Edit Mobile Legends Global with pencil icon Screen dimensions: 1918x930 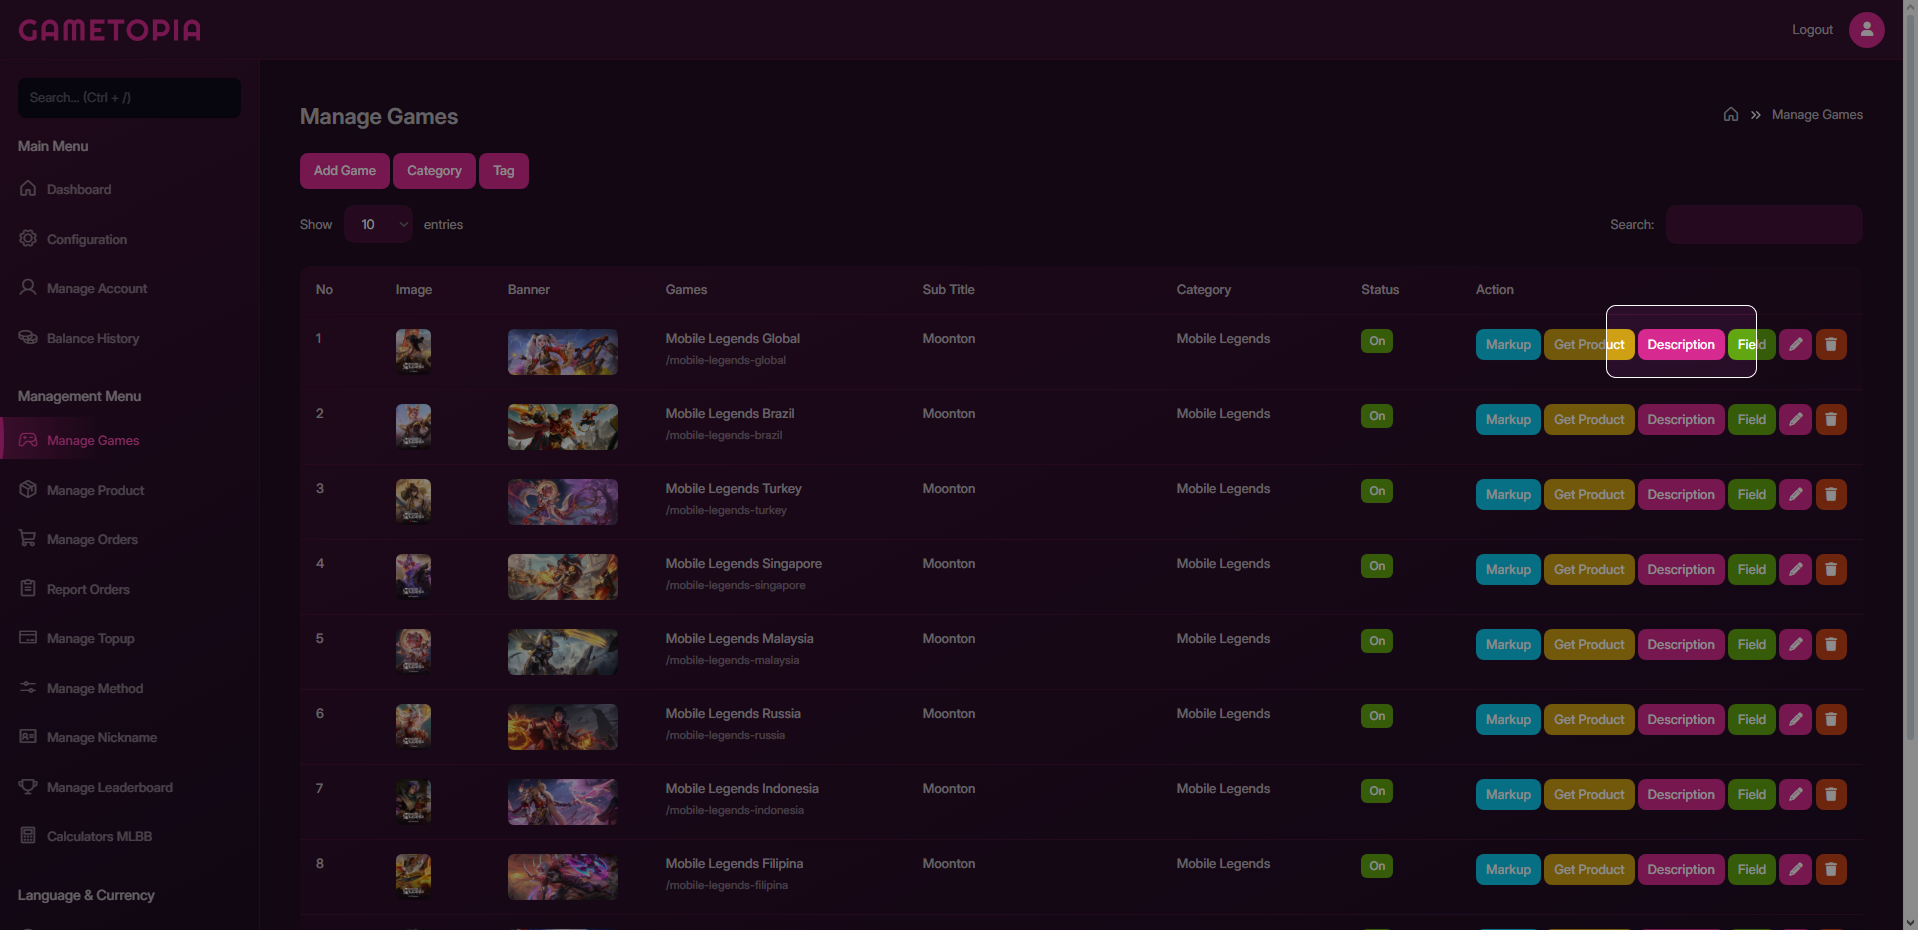pos(1795,344)
